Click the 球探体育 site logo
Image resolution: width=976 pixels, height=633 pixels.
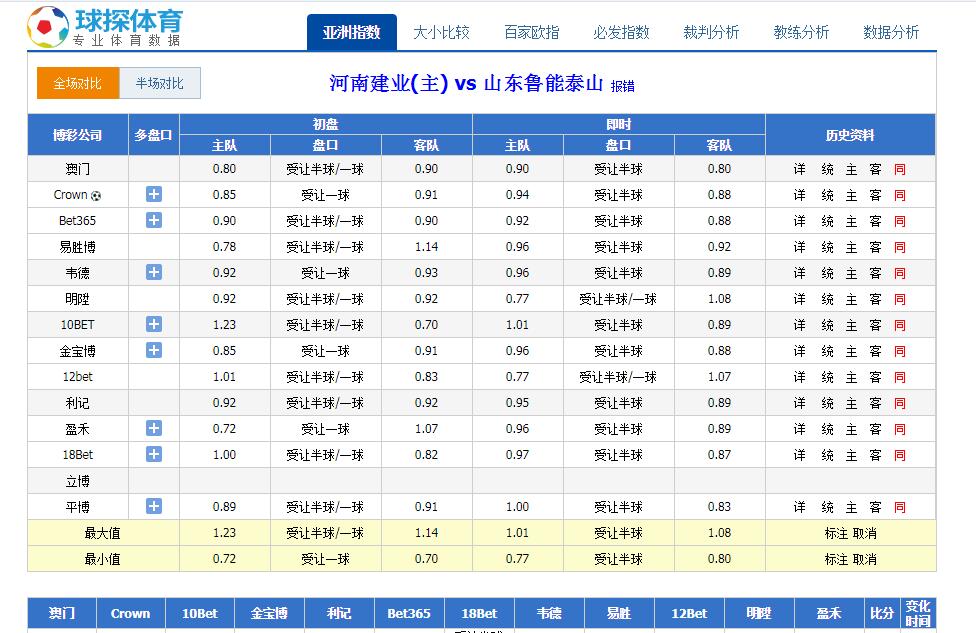coord(105,27)
